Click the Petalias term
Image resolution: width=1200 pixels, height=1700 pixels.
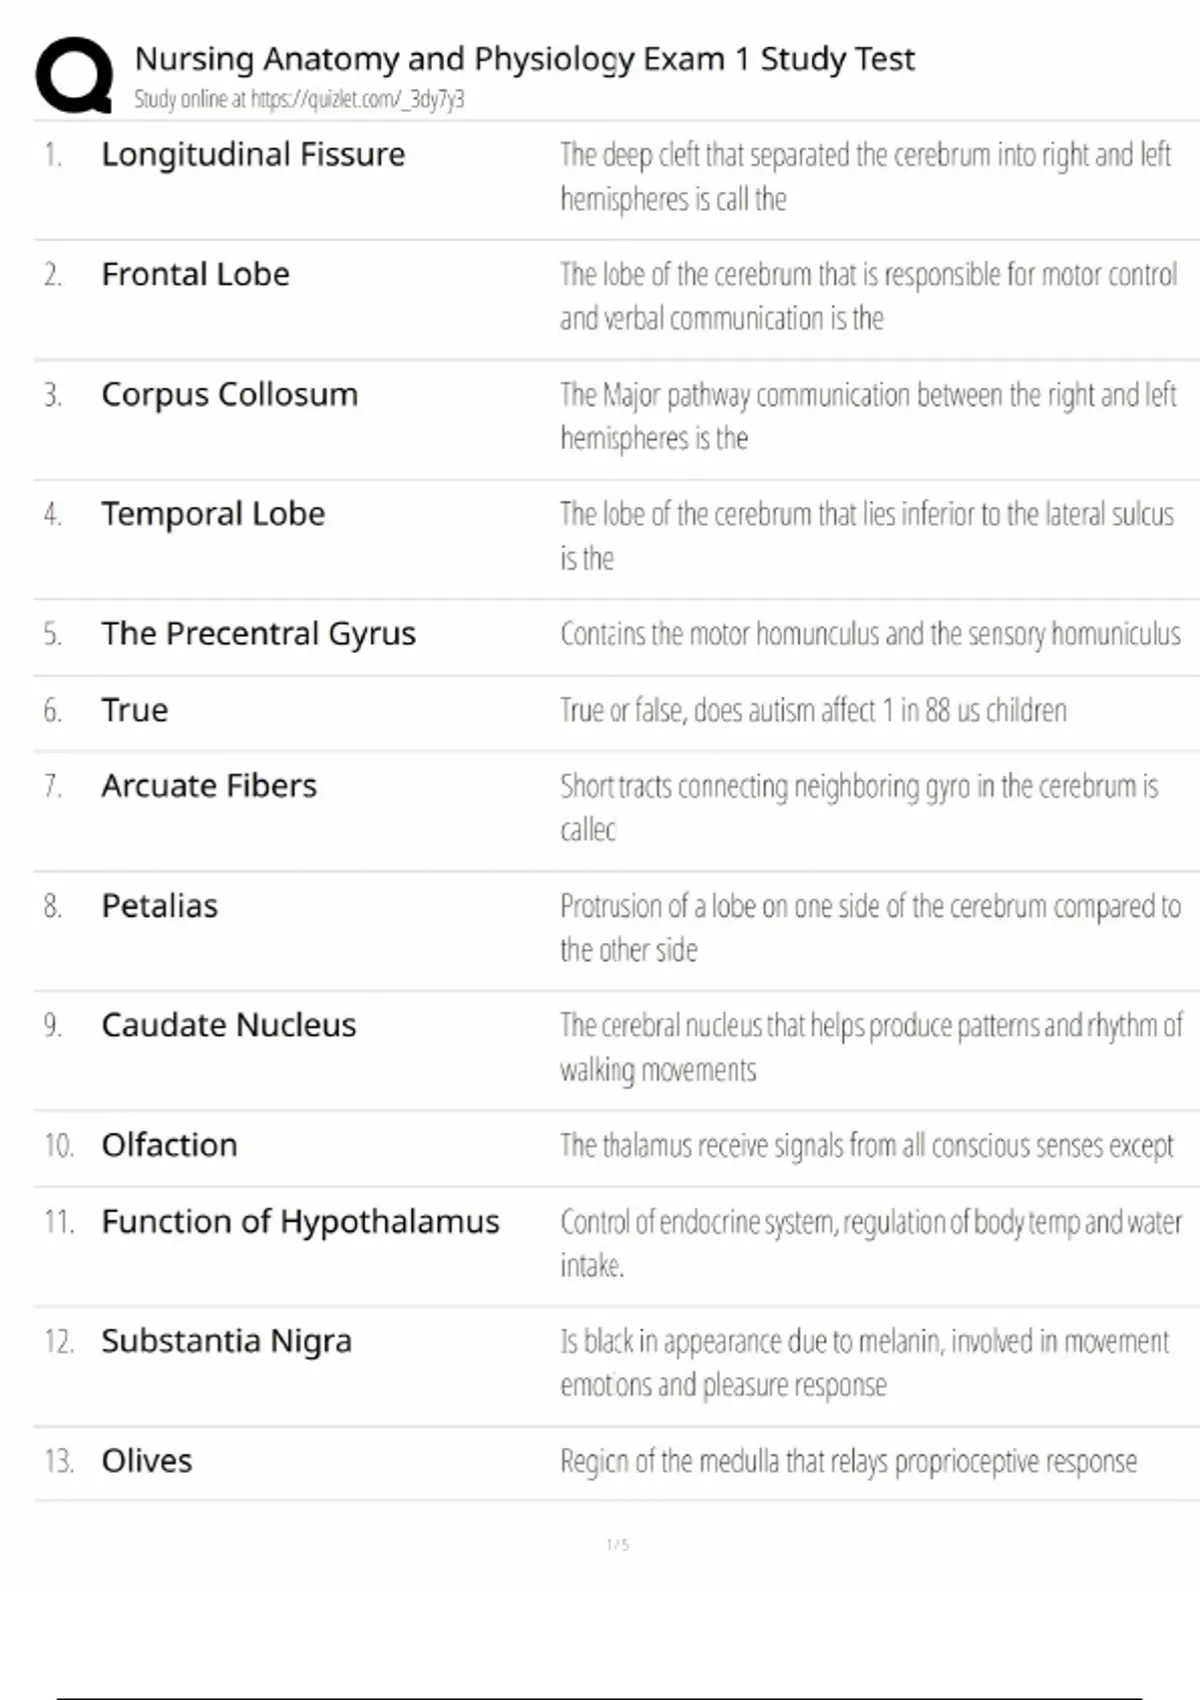[159, 906]
